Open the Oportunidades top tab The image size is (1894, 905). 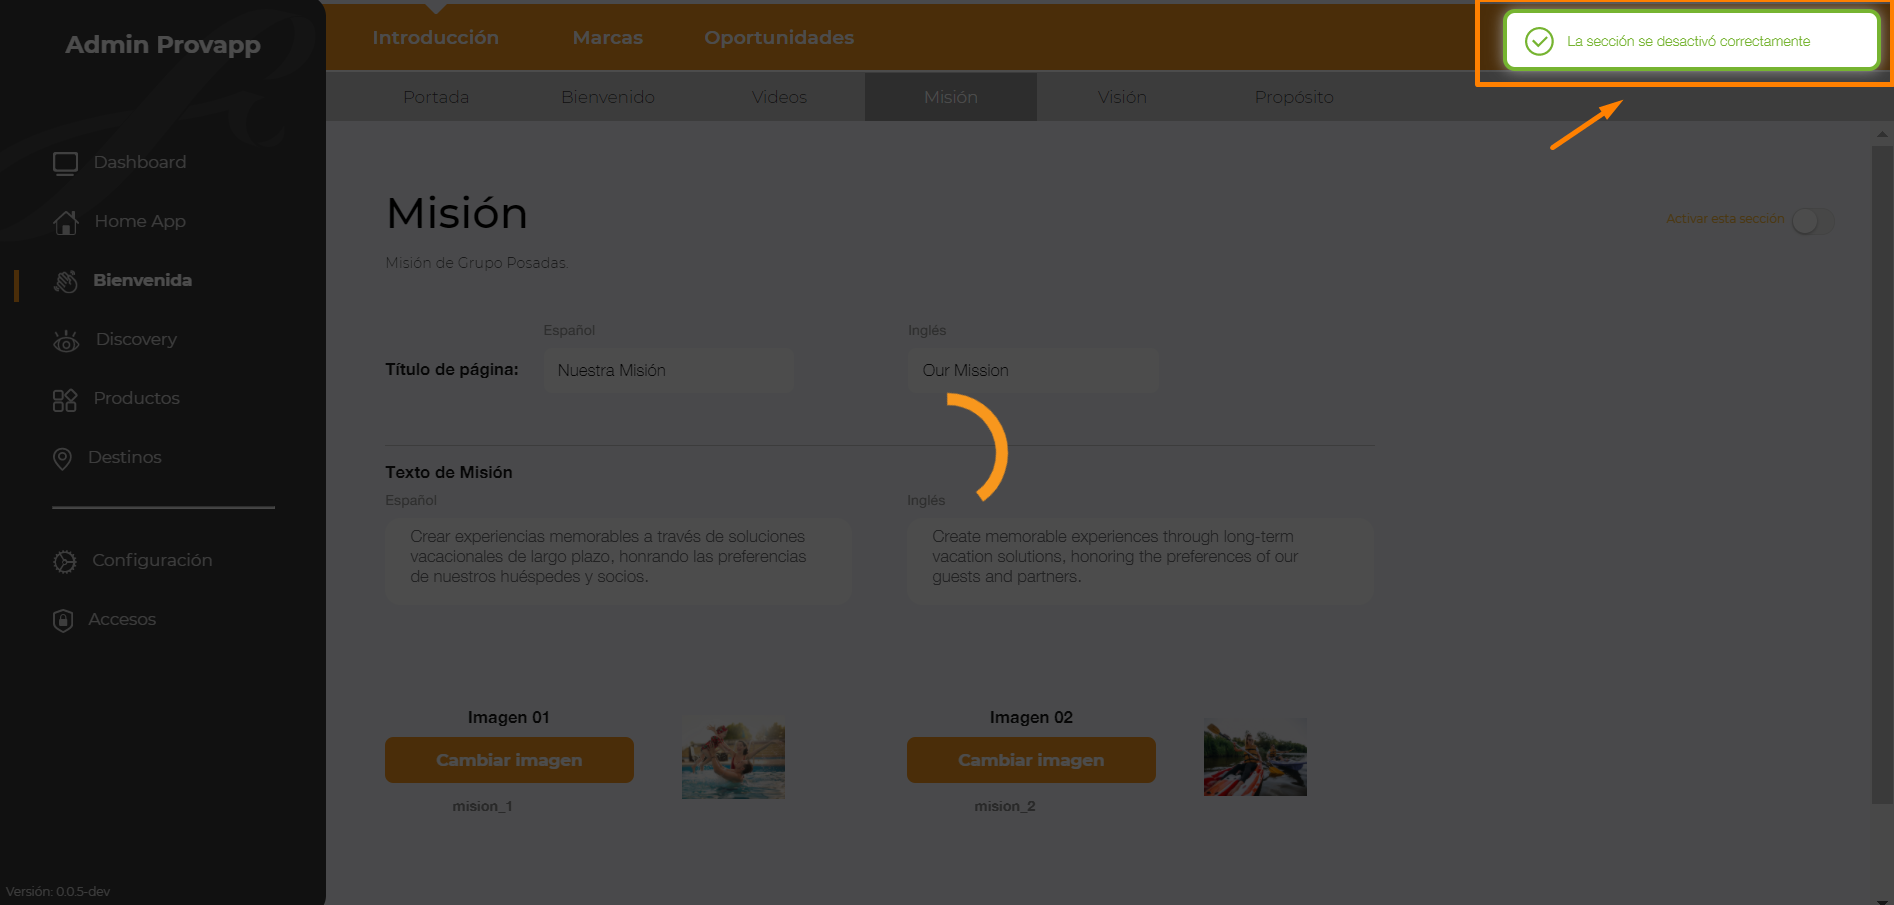(779, 38)
